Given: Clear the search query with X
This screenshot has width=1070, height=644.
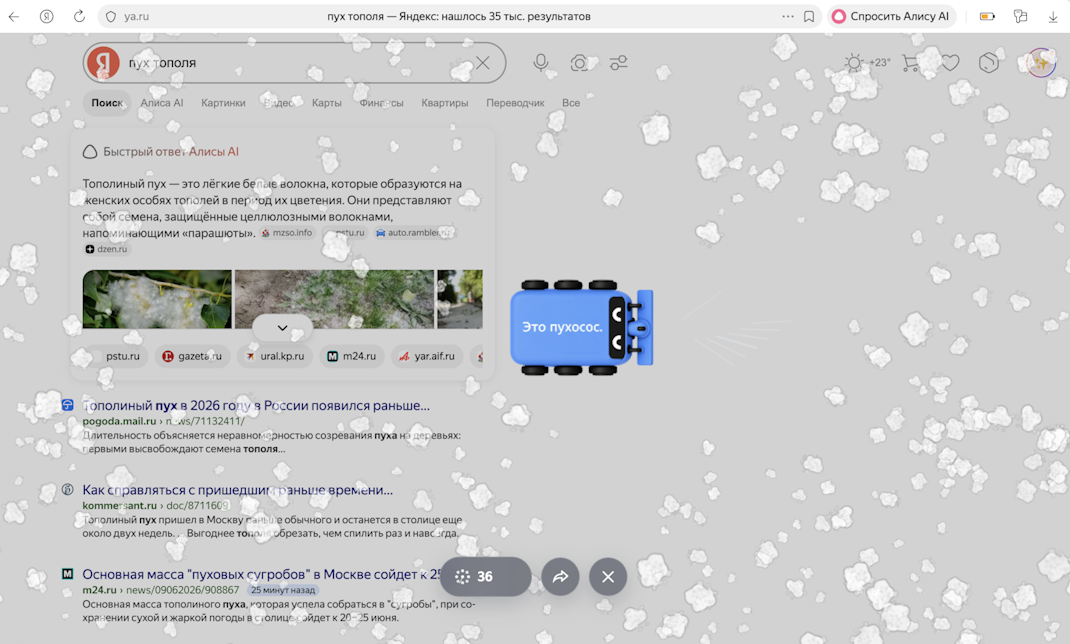Looking at the screenshot, I should 482,63.
